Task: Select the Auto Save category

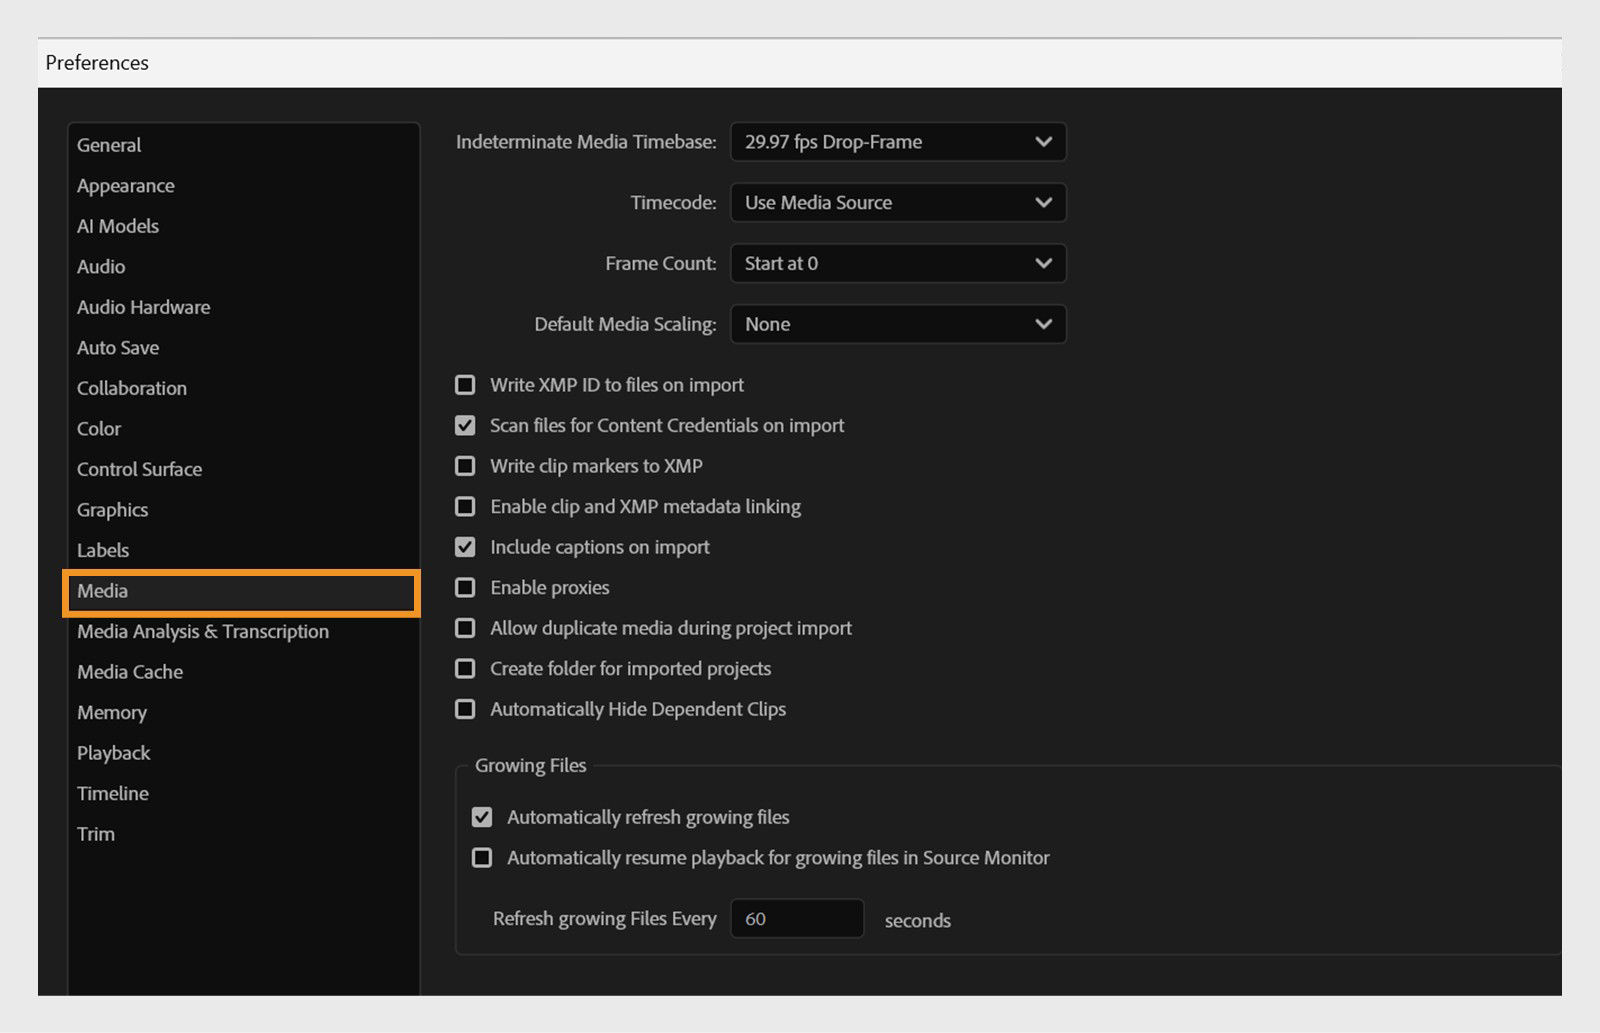Action: (117, 347)
